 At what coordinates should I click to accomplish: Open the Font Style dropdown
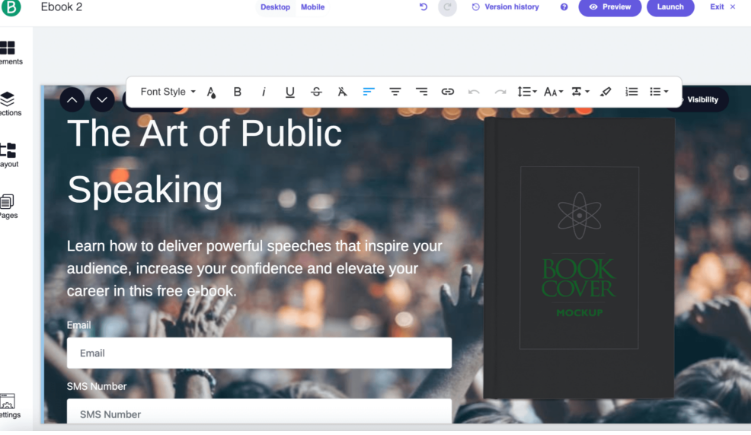[x=167, y=92]
